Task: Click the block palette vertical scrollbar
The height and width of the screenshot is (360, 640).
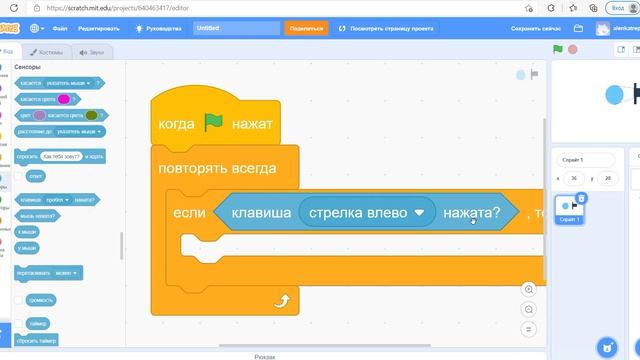Action: [x=122, y=246]
